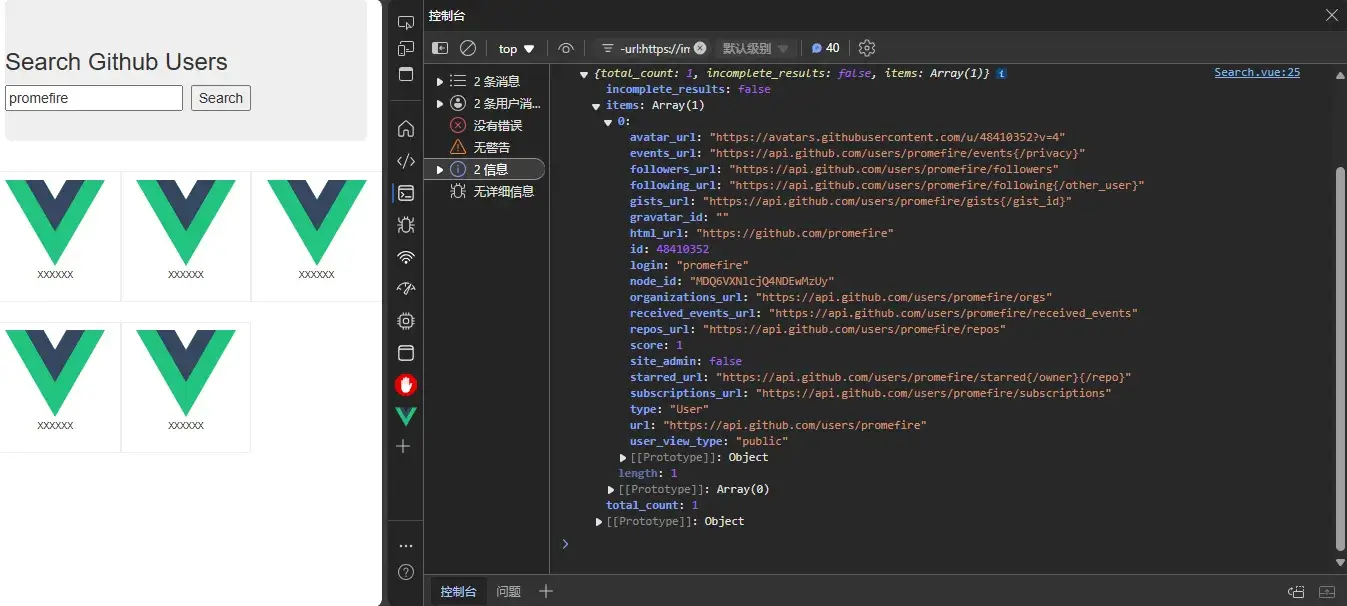The image size is (1347, 606).
Task: Click the Search button on the page
Action: tap(221, 98)
